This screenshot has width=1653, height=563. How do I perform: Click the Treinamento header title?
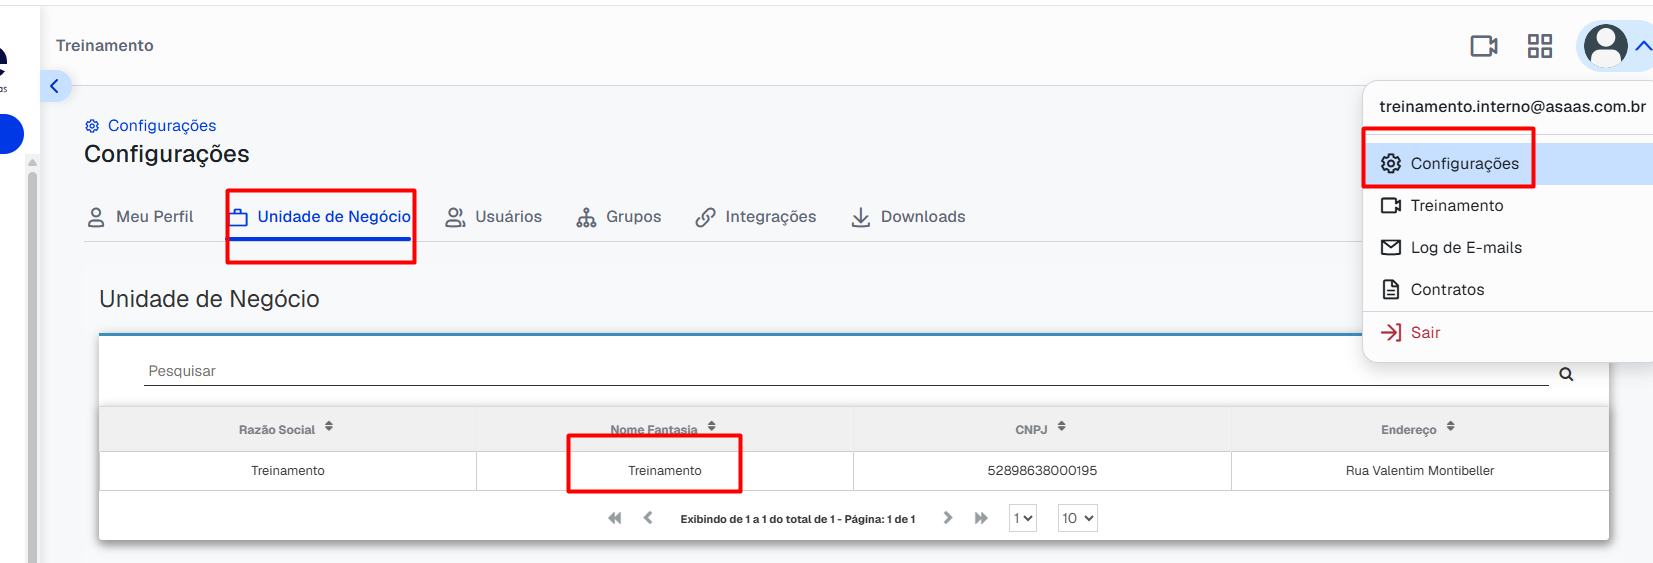tap(105, 46)
